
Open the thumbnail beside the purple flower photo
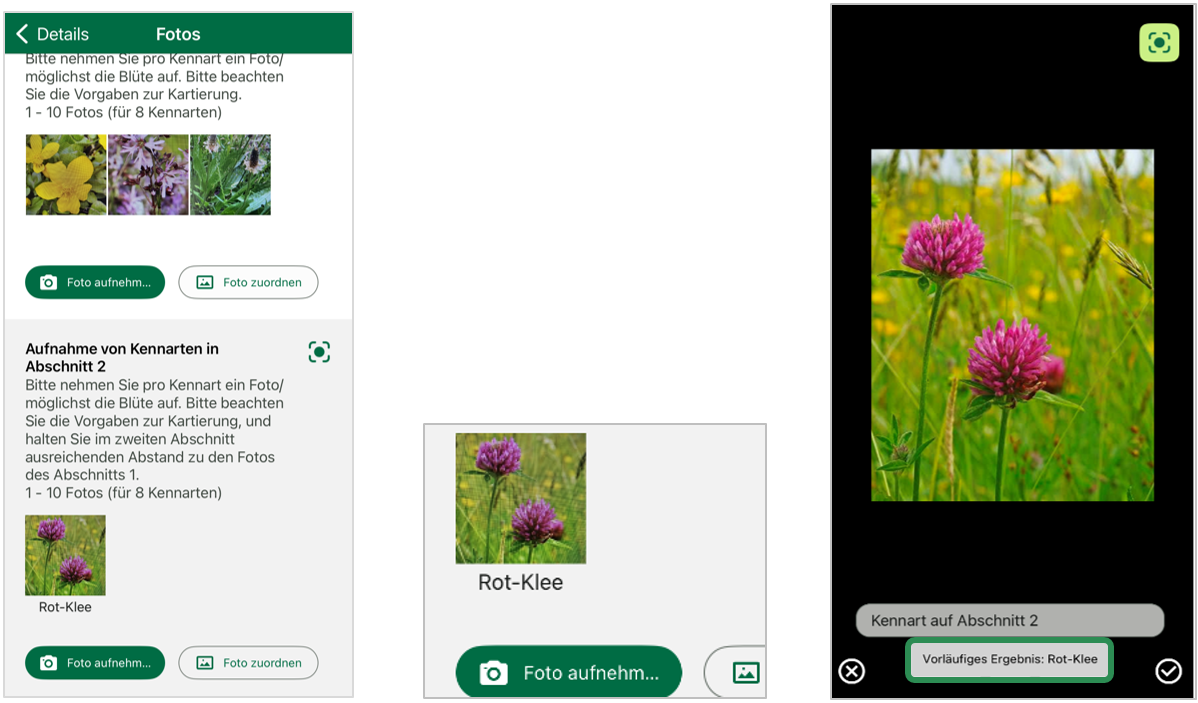point(230,175)
